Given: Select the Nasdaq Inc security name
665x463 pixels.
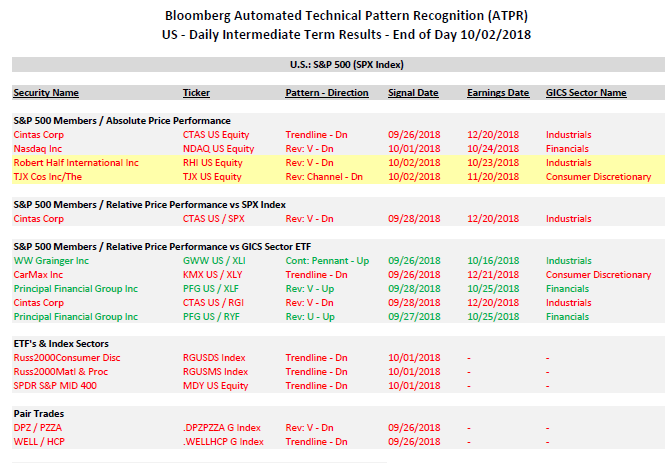Looking at the screenshot, I should point(37,149).
